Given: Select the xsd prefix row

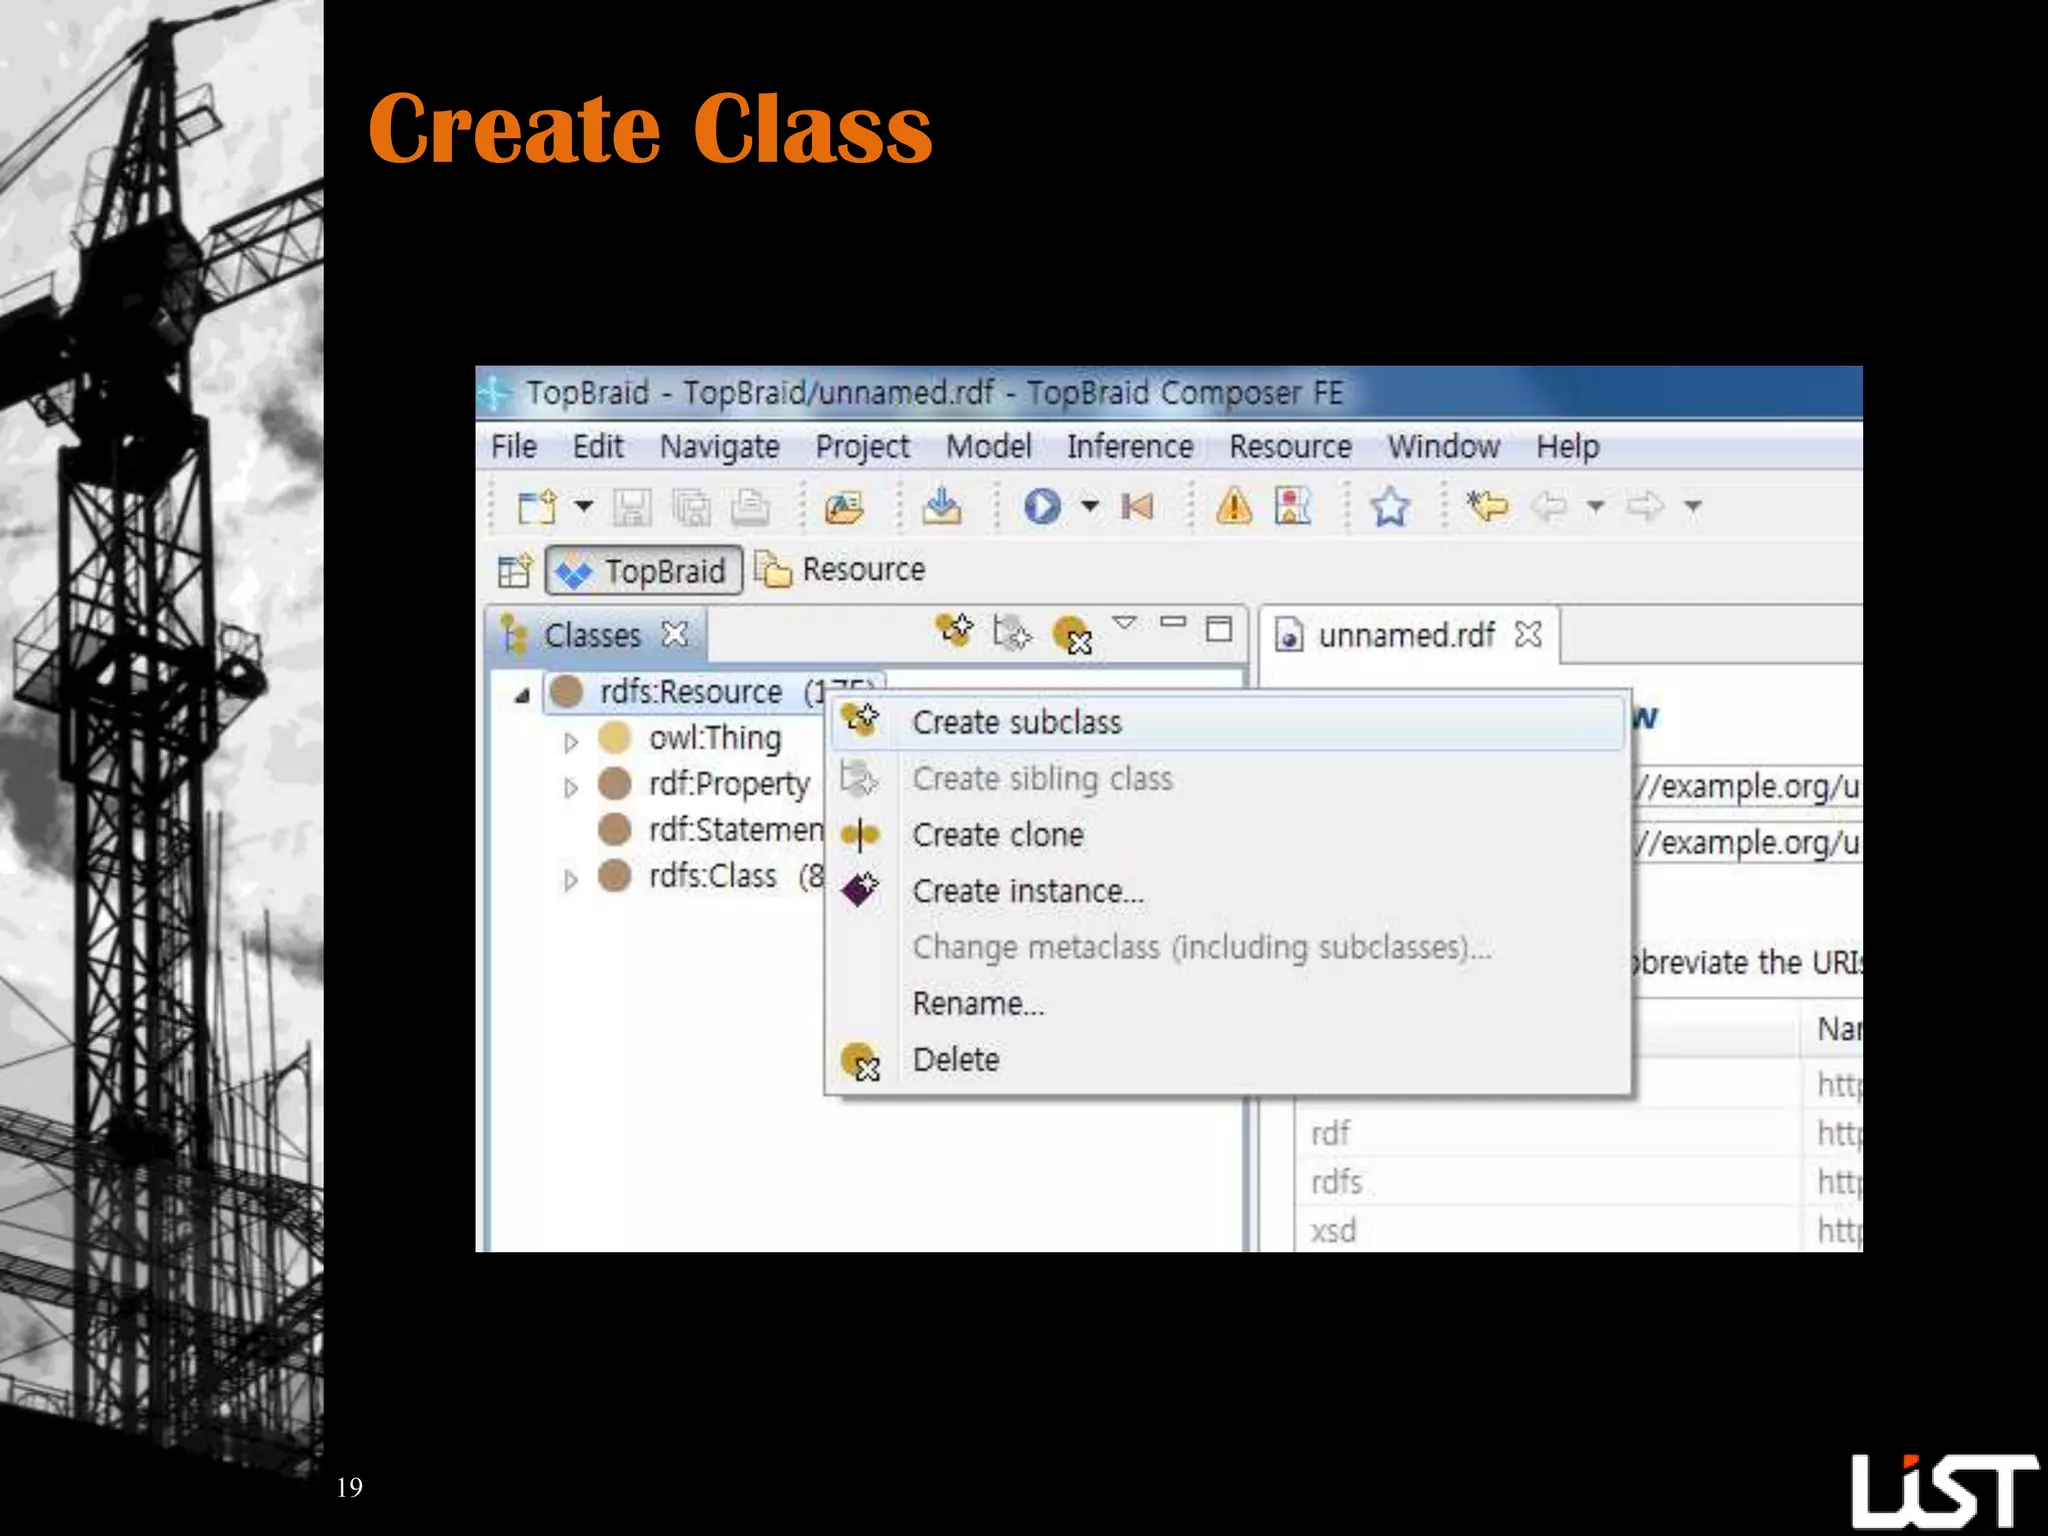Looking at the screenshot, I should point(1578,1230).
